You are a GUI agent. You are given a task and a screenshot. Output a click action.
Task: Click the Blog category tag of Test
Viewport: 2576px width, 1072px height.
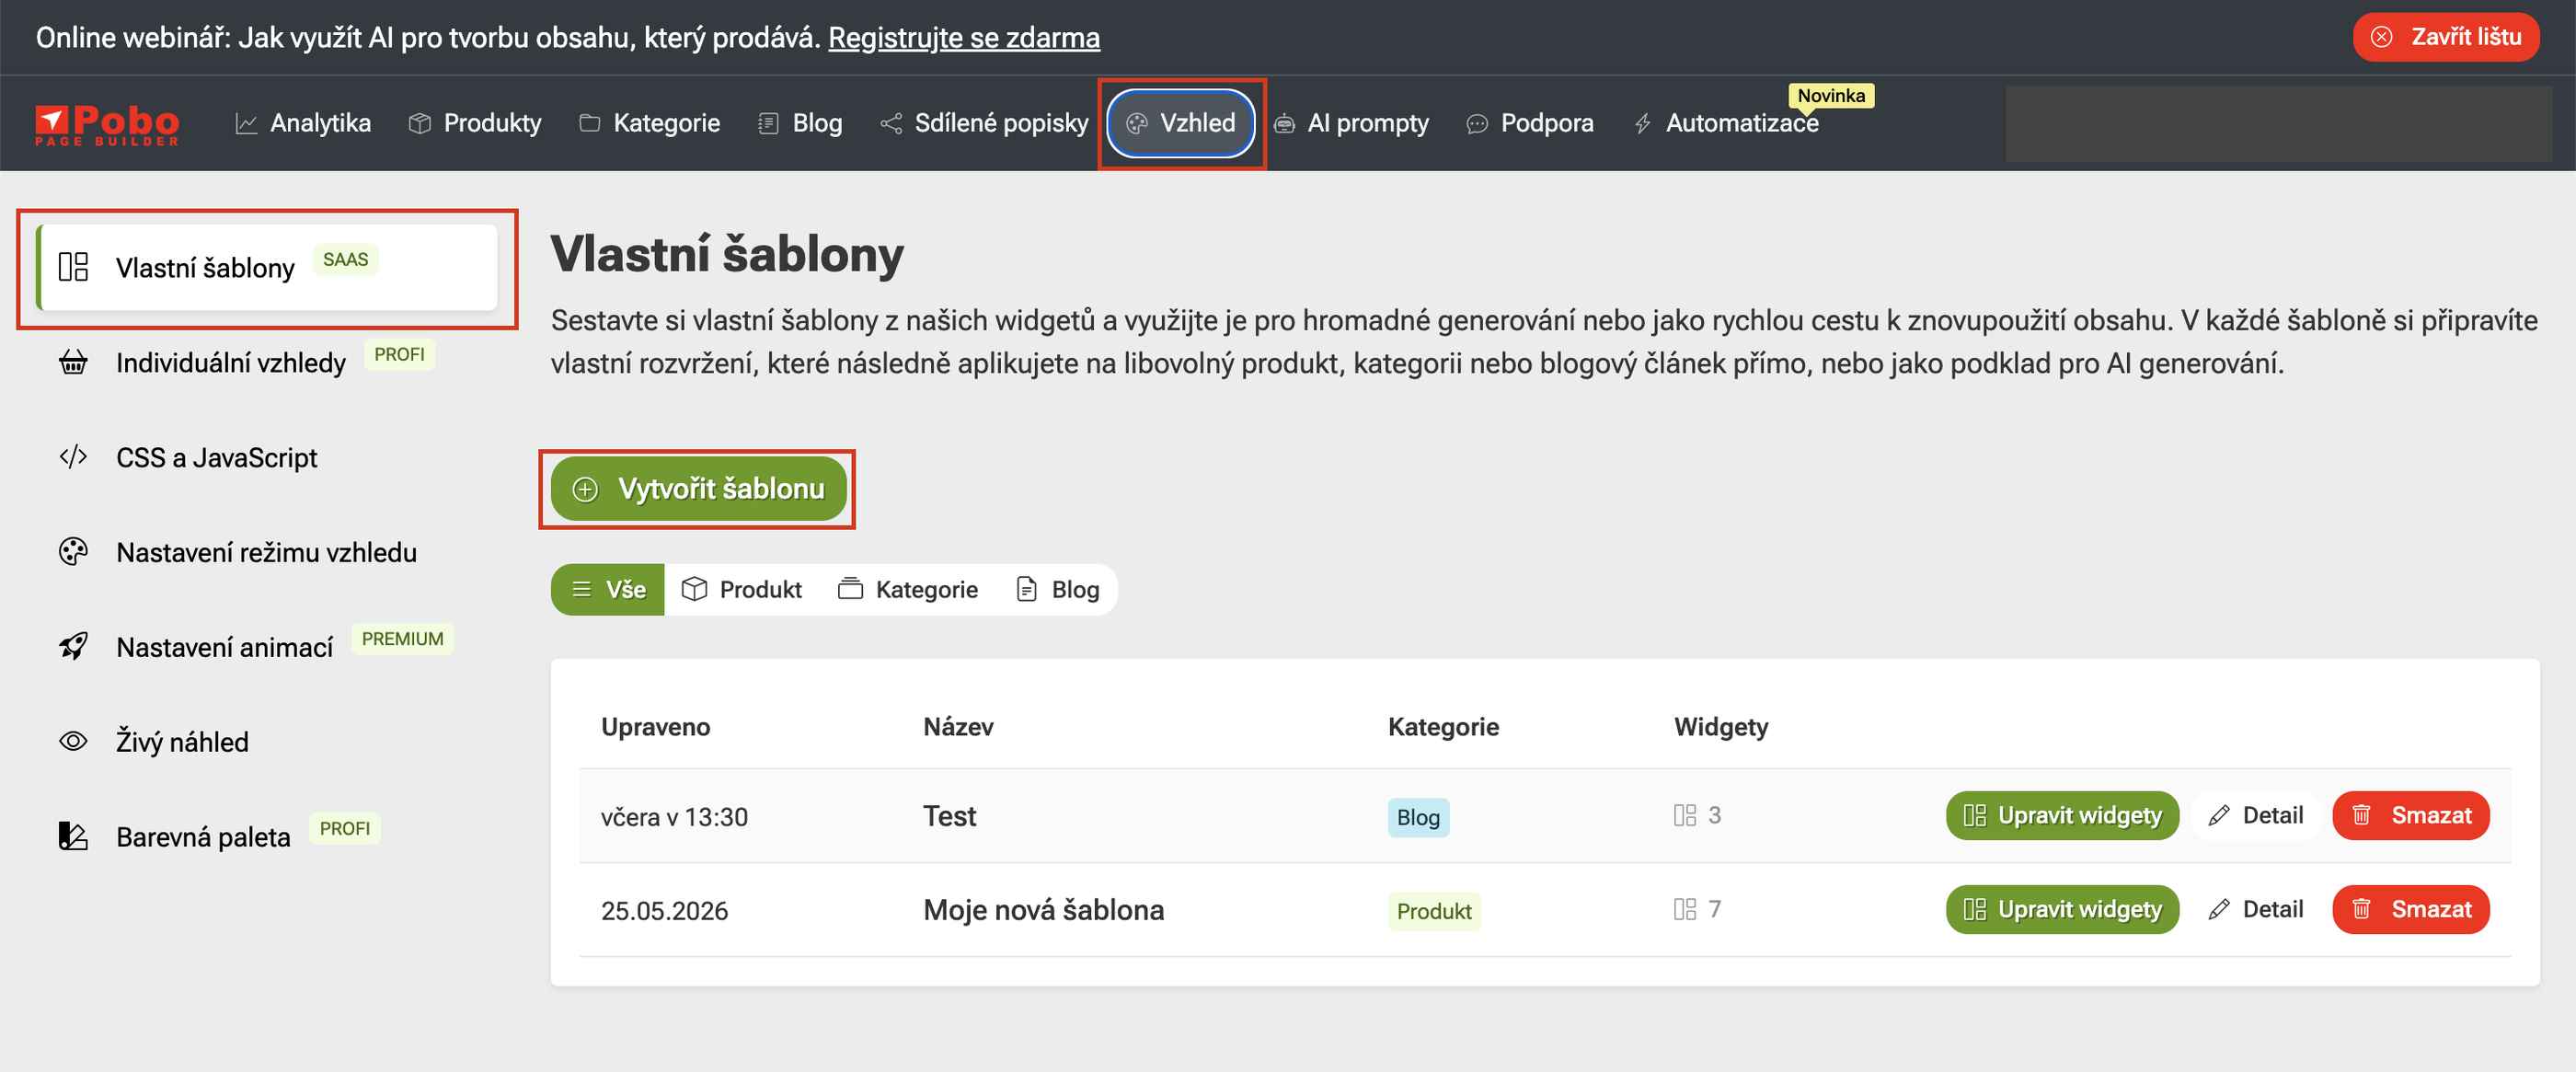(1418, 818)
